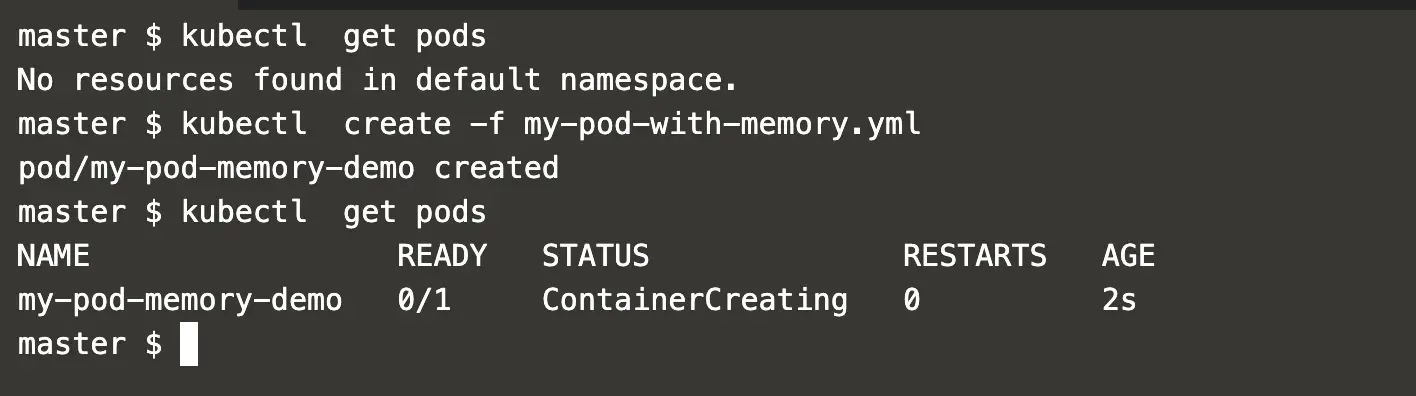Click the first 'kubectl get pods' command
The height and width of the screenshot is (396, 1416).
click(x=334, y=37)
